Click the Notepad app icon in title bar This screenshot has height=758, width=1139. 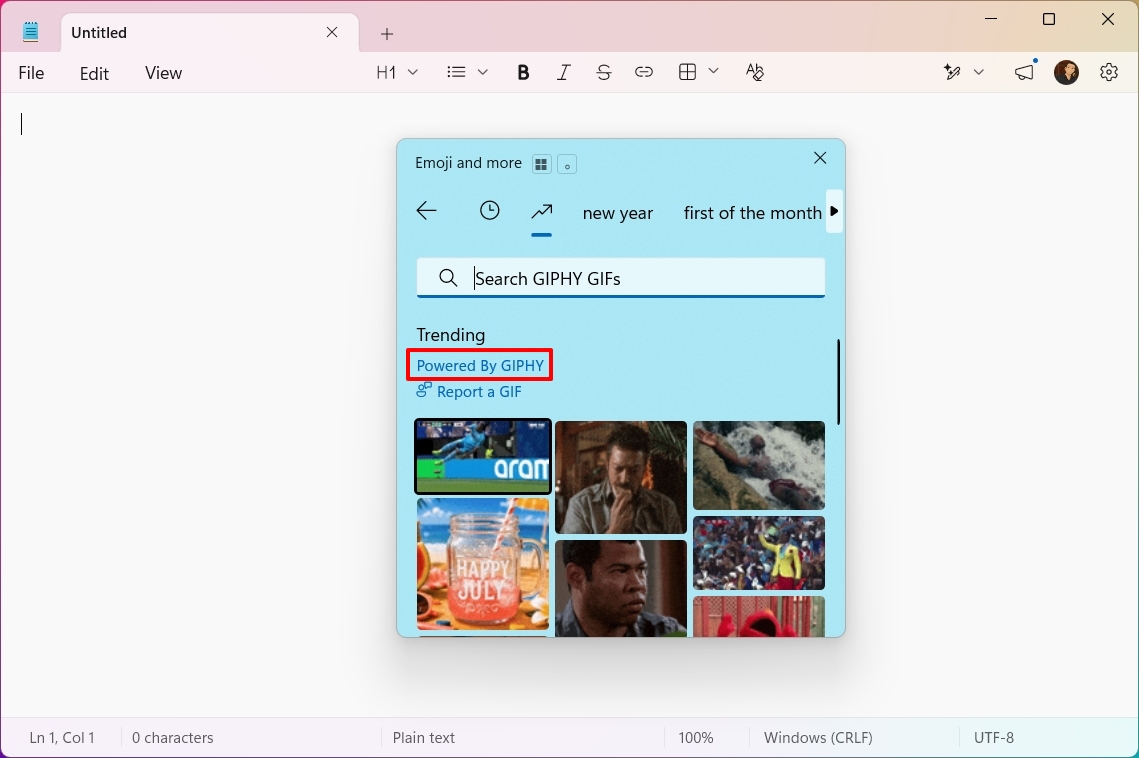click(31, 32)
